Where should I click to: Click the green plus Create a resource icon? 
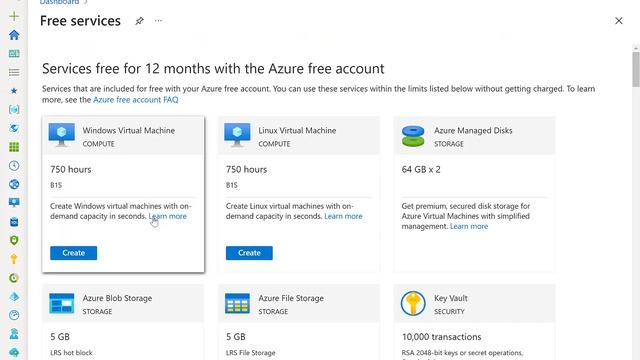(x=14, y=16)
